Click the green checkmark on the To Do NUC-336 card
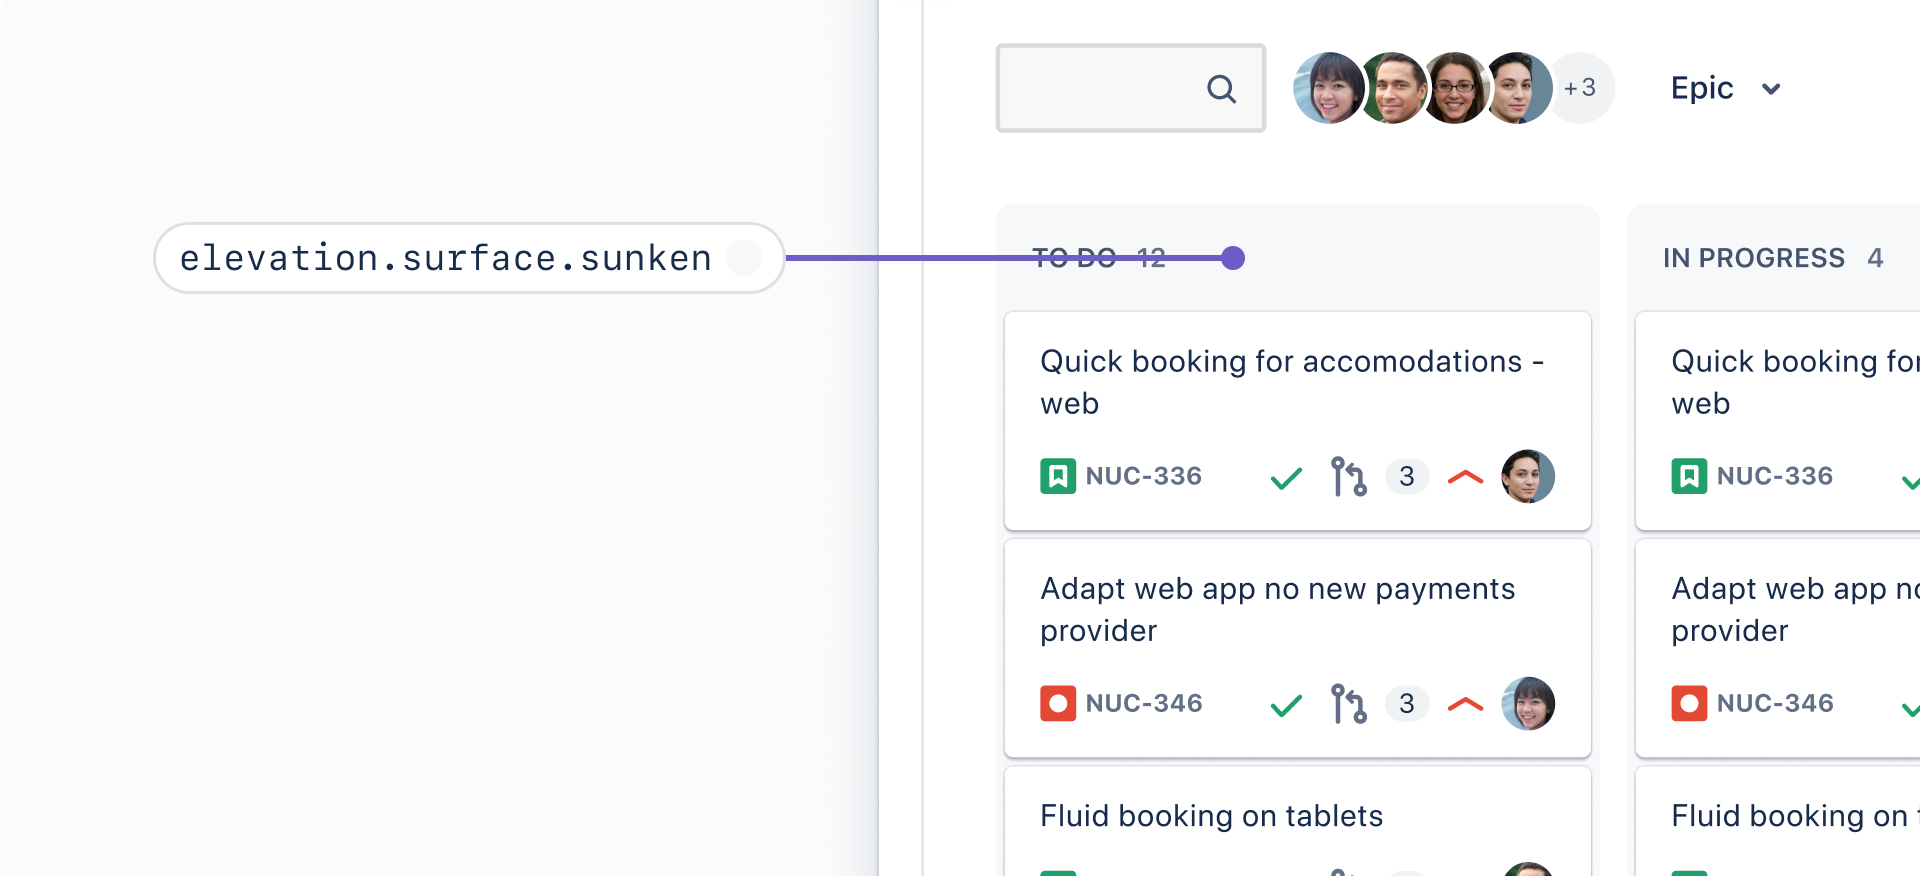This screenshot has width=1920, height=876. click(x=1286, y=478)
